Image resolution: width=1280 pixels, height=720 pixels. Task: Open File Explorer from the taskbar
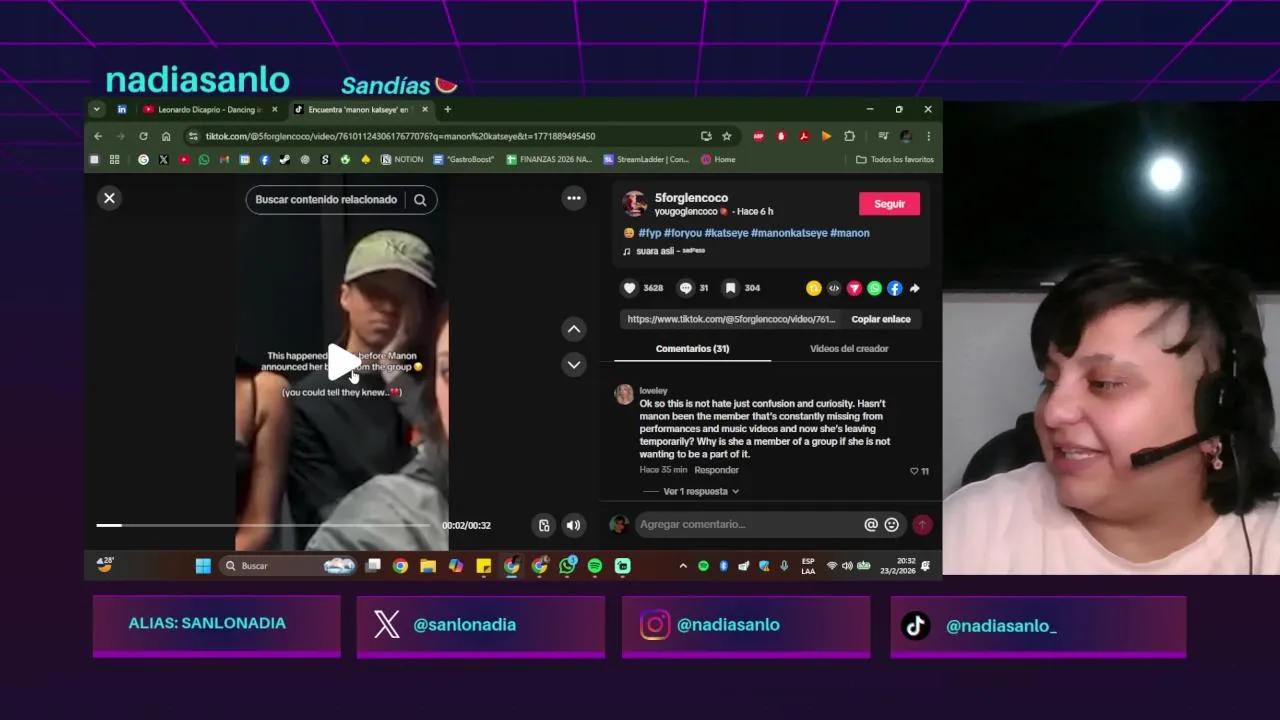point(428,566)
